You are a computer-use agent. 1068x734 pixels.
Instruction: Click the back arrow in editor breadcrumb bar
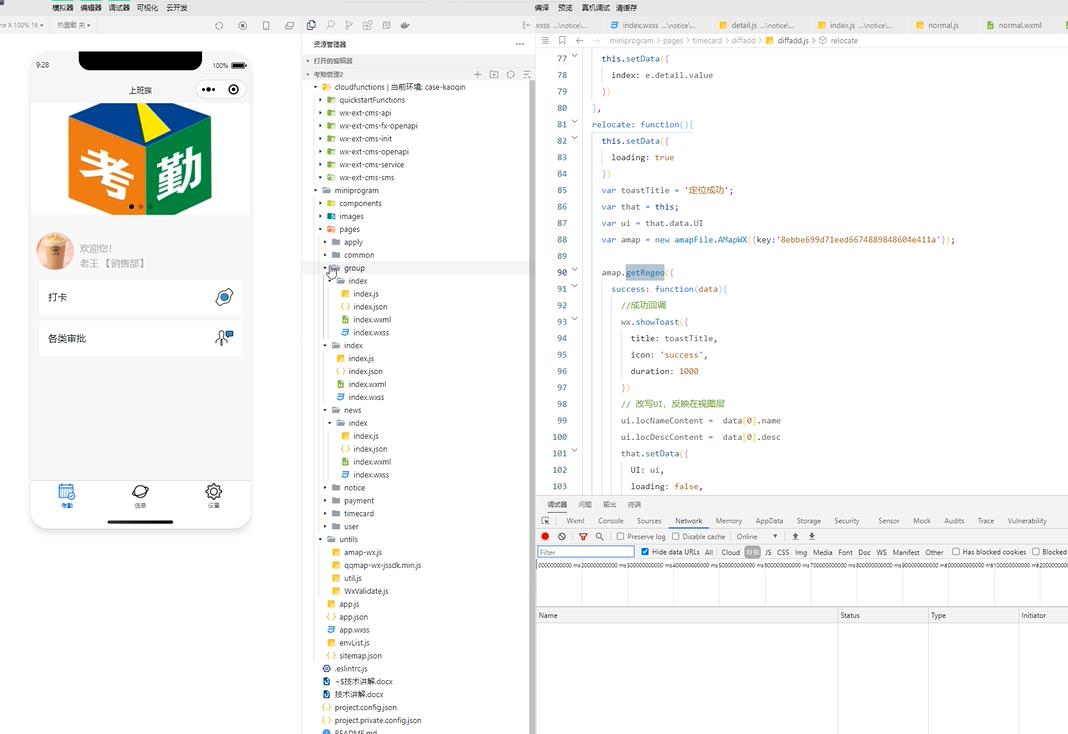pos(580,40)
